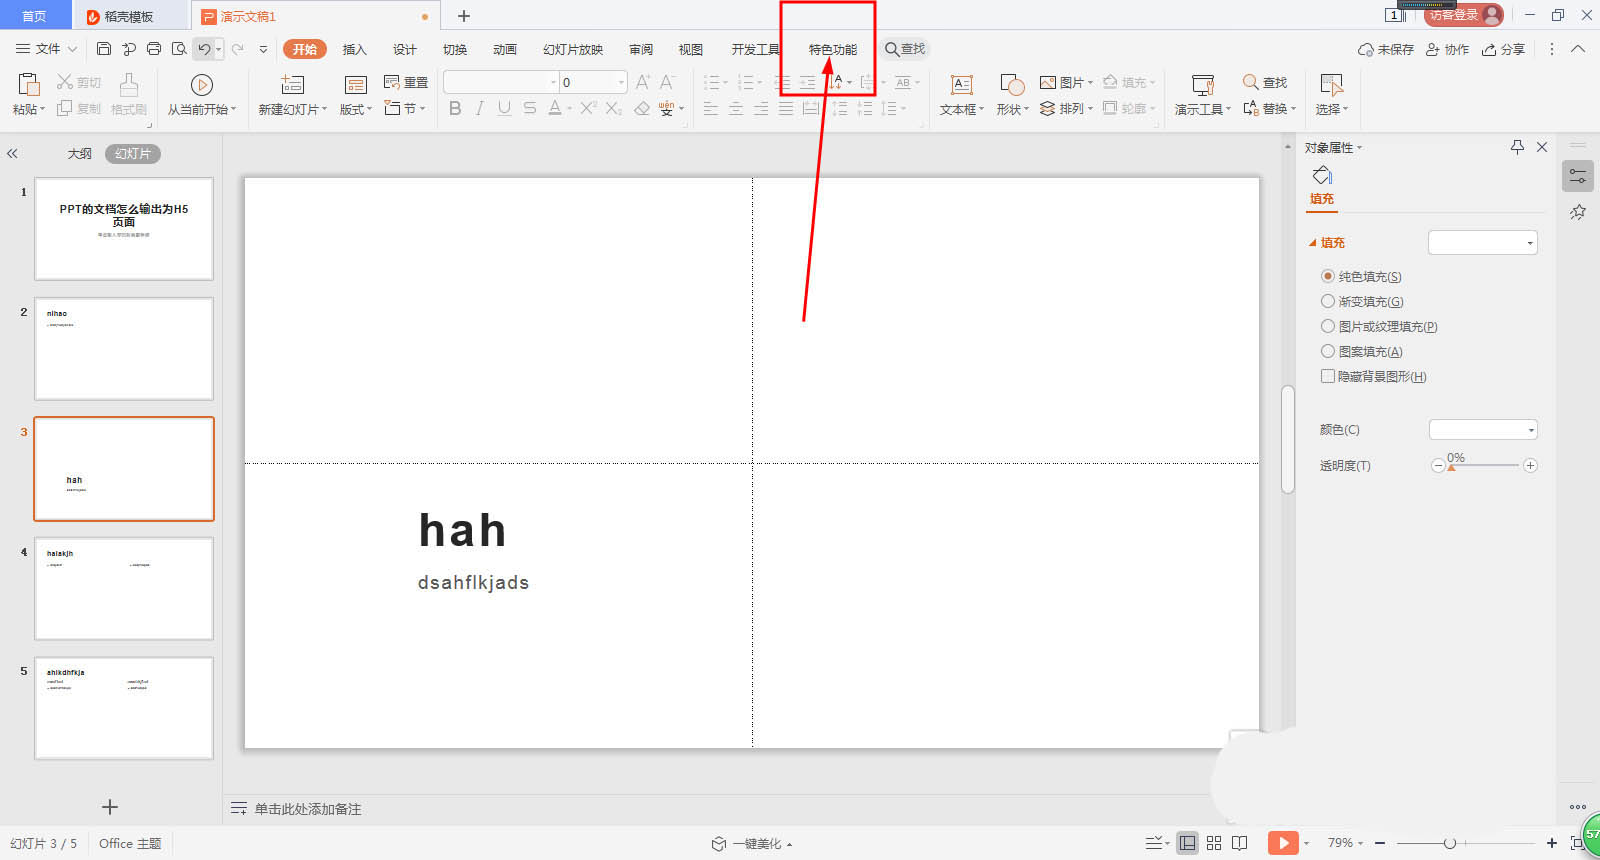Switch to the 插入 ribbon tab

point(354,49)
